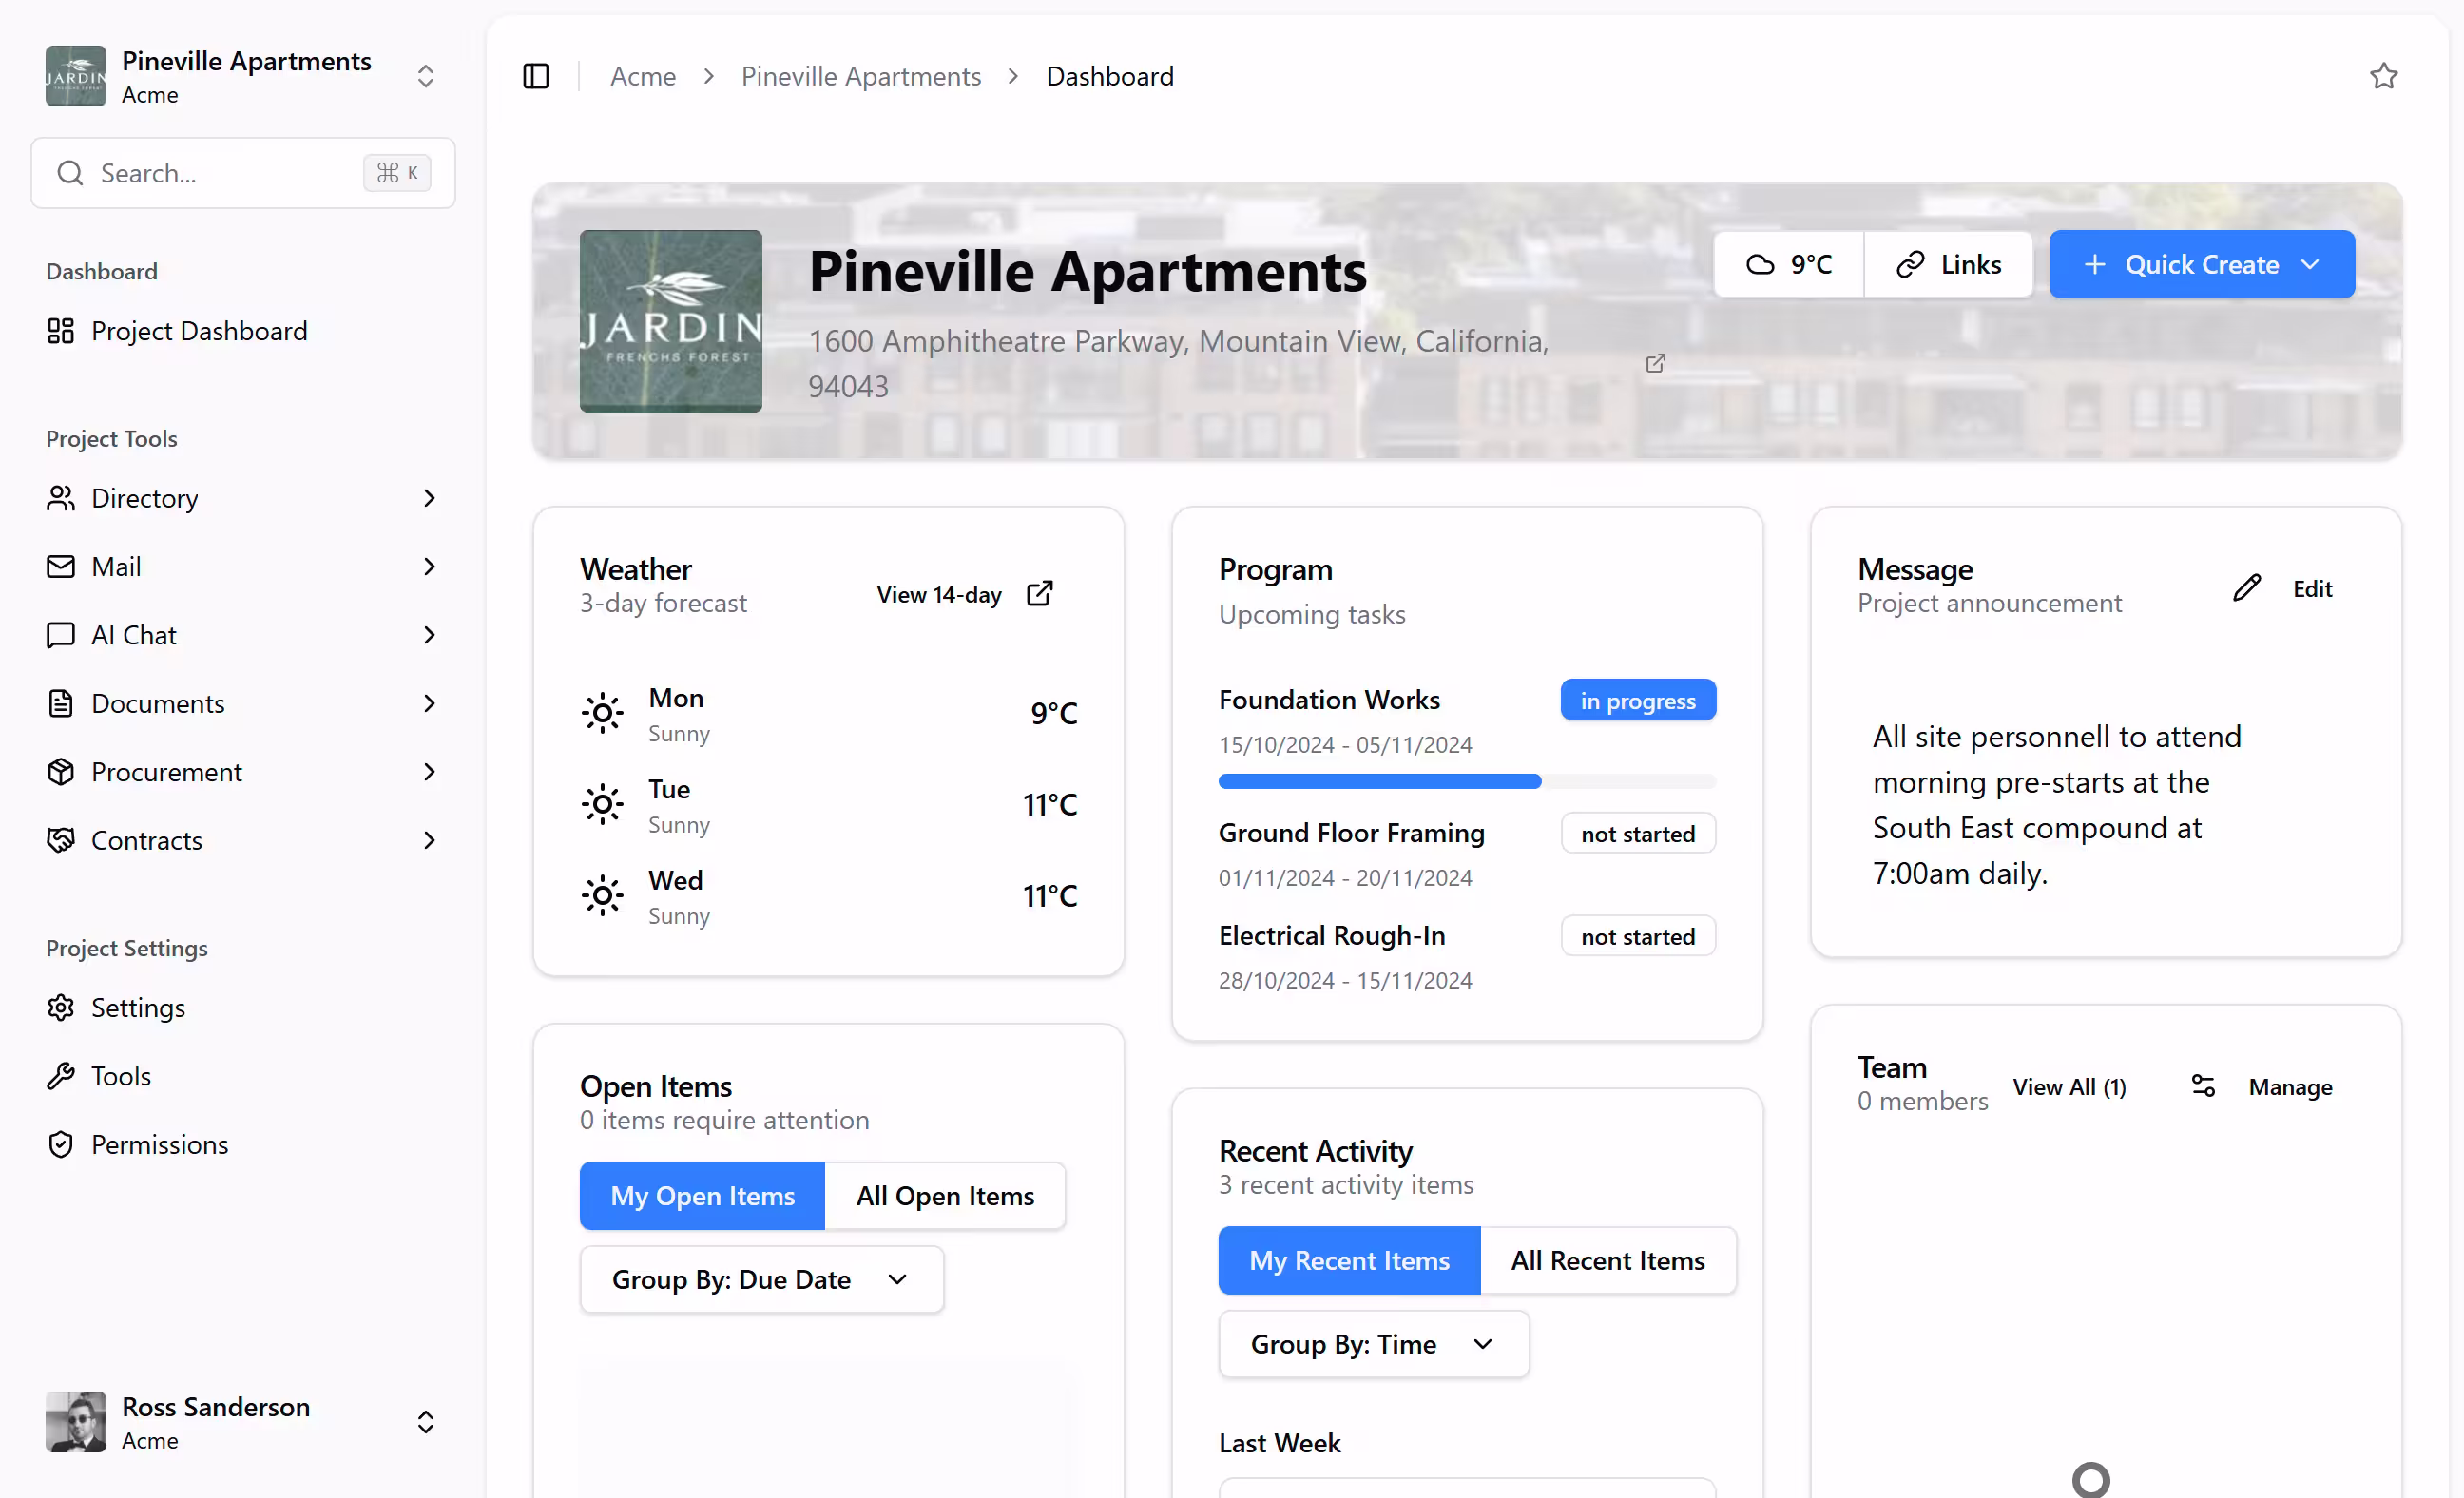Click the Manage team sliders icon
This screenshot has width=2464, height=1498.
click(x=2203, y=1086)
